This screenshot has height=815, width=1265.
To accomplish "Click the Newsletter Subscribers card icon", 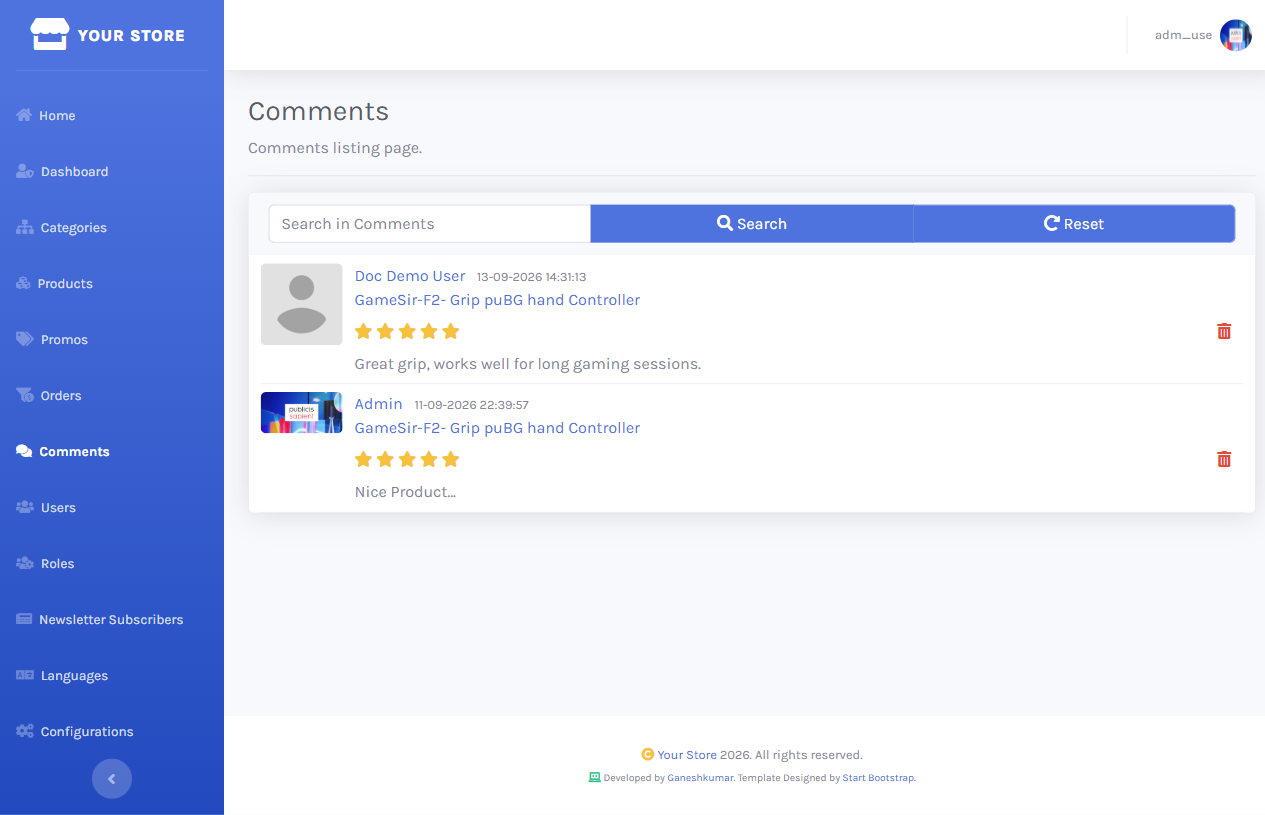I will 24,619.
